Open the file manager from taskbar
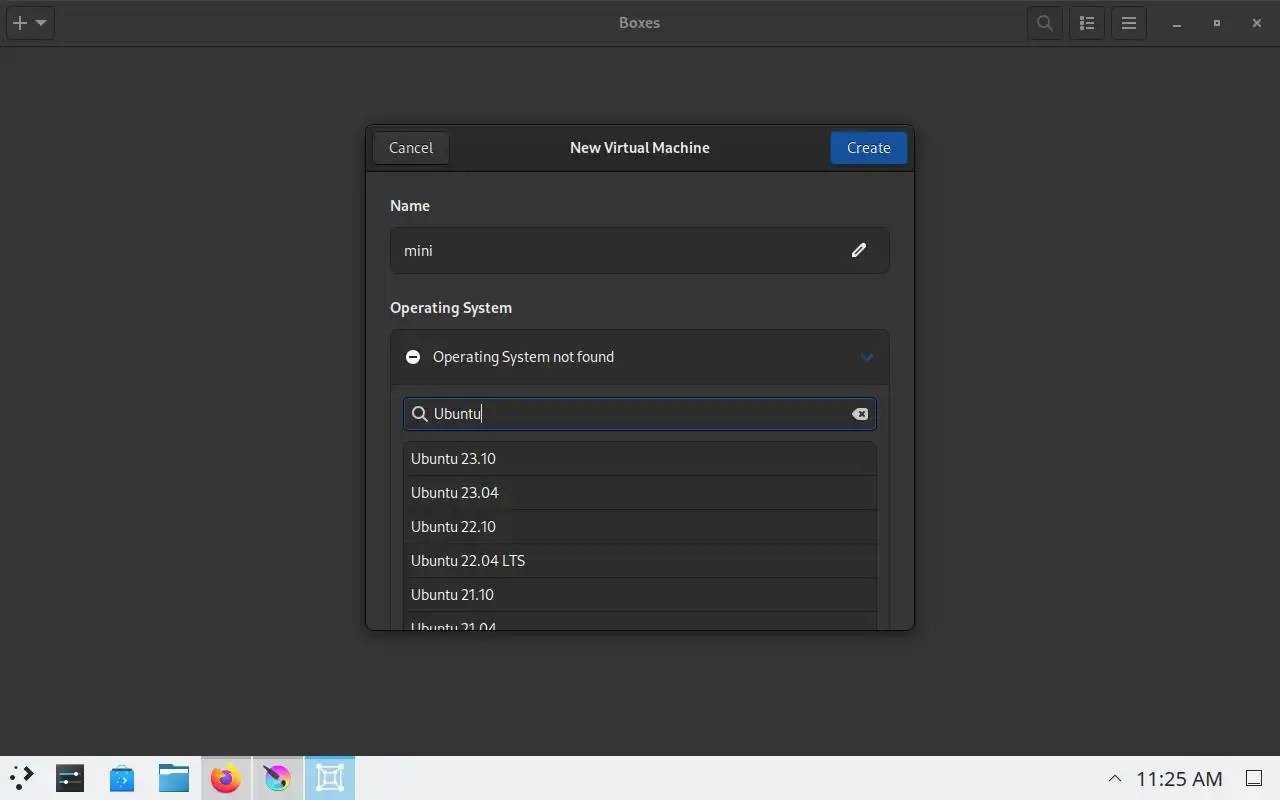The height and width of the screenshot is (800, 1280). pos(174,778)
